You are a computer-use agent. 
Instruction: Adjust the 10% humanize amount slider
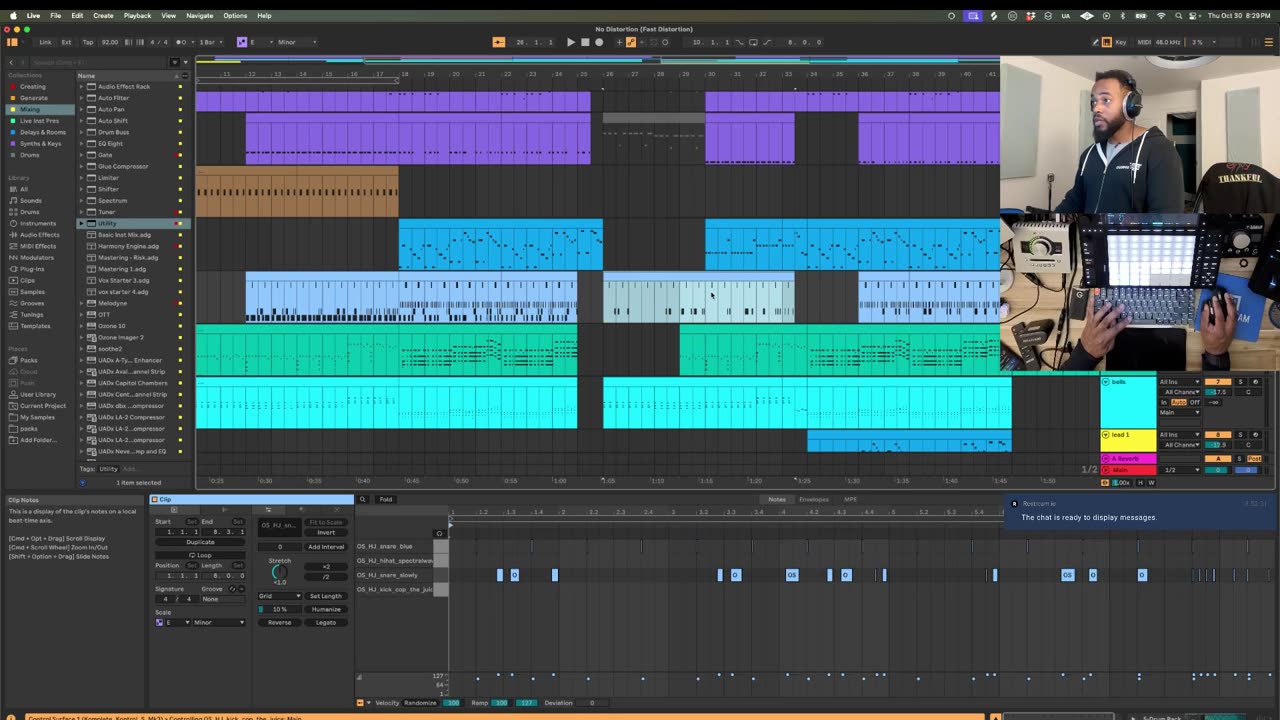point(279,609)
